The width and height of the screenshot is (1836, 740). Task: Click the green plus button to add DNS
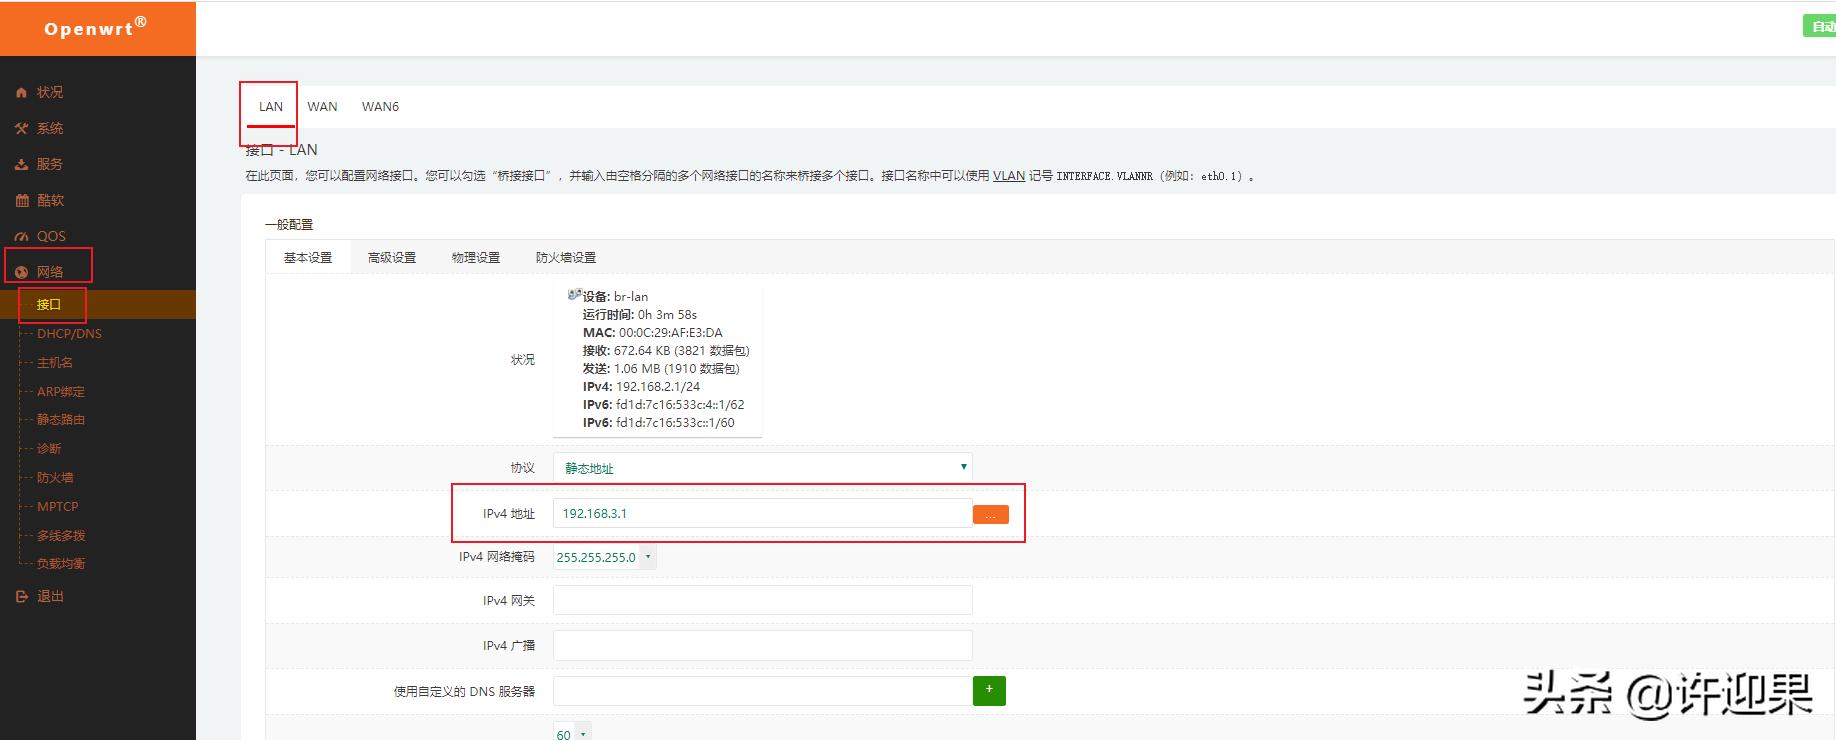pos(989,690)
